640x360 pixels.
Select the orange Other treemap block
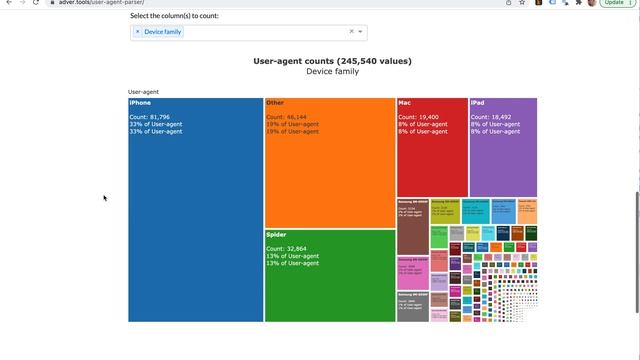click(x=330, y=163)
